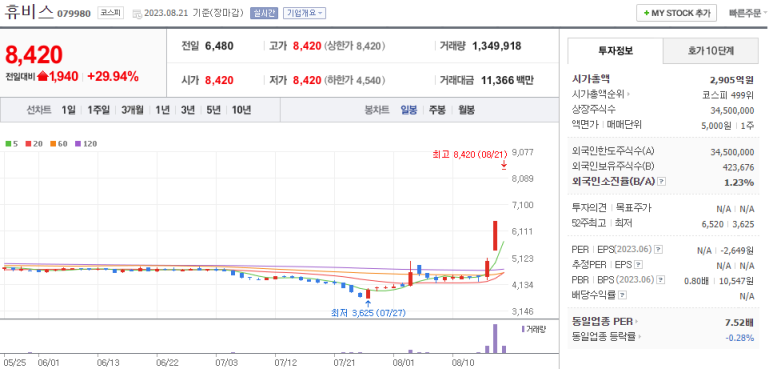Screen dimensions: 773x369
Task: Open the 기업개요 dropdown
Action: click(x=304, y=13)
